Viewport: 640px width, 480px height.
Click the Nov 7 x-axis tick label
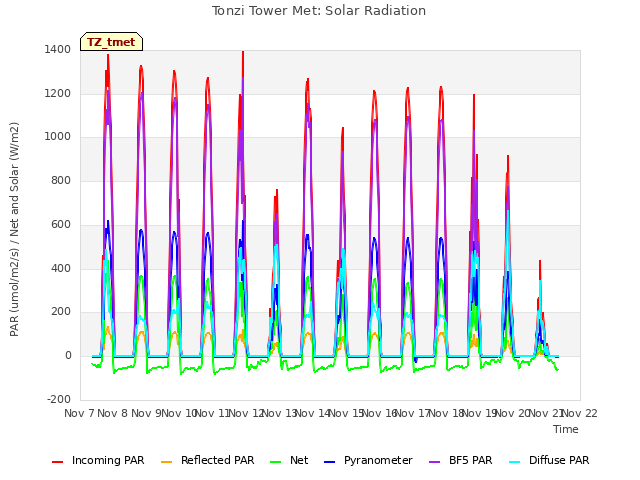80,413
